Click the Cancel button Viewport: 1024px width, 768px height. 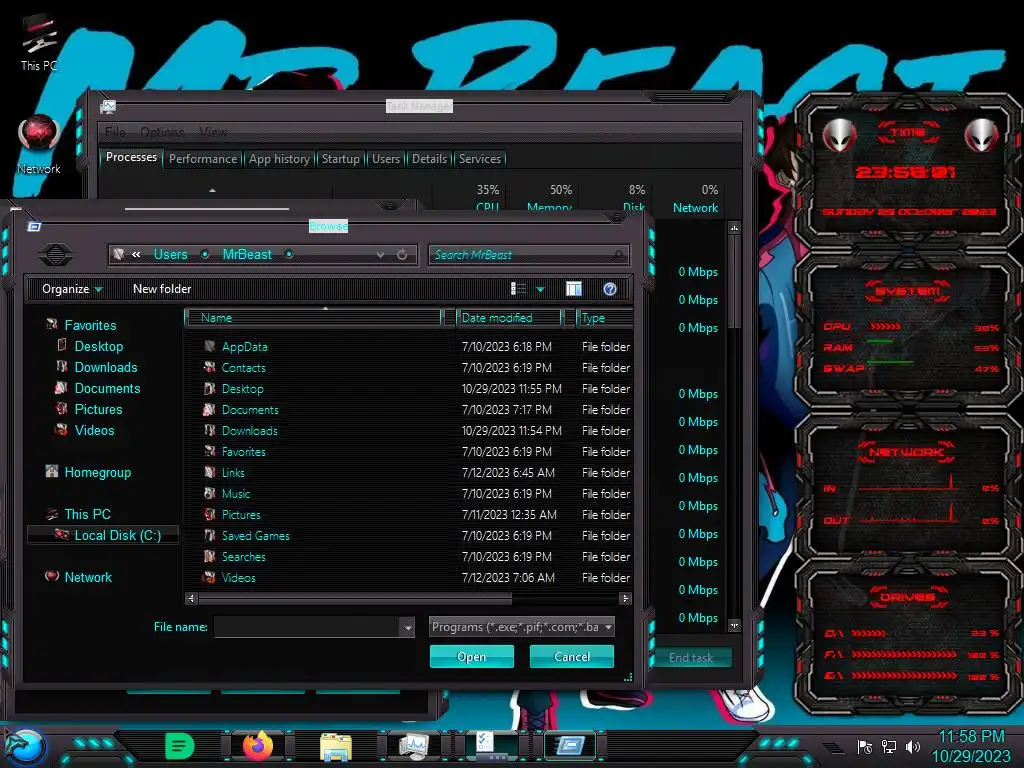571,656
